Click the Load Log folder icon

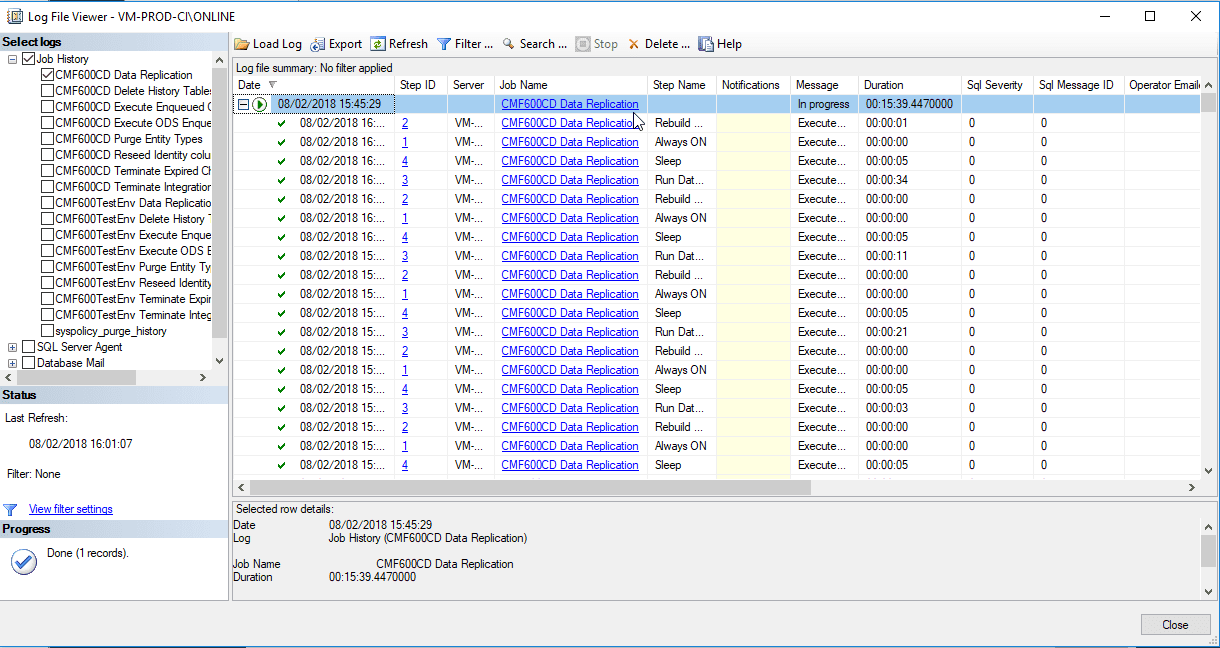pos(242,44)
